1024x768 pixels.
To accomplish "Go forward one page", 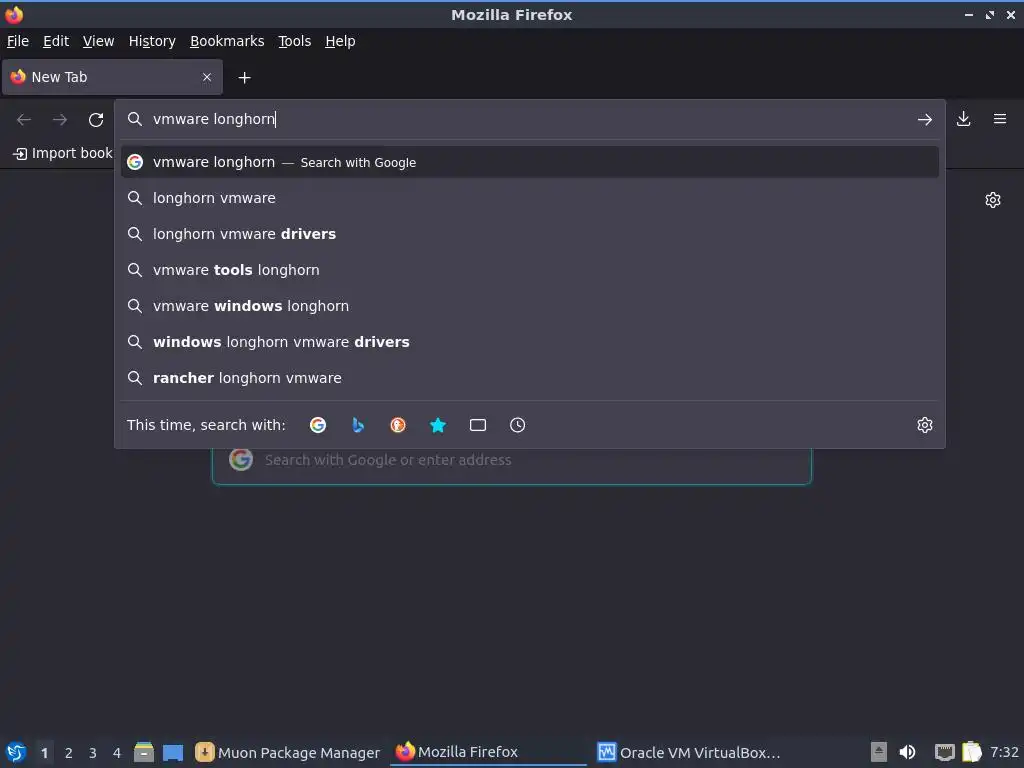I will click(60, 120).
